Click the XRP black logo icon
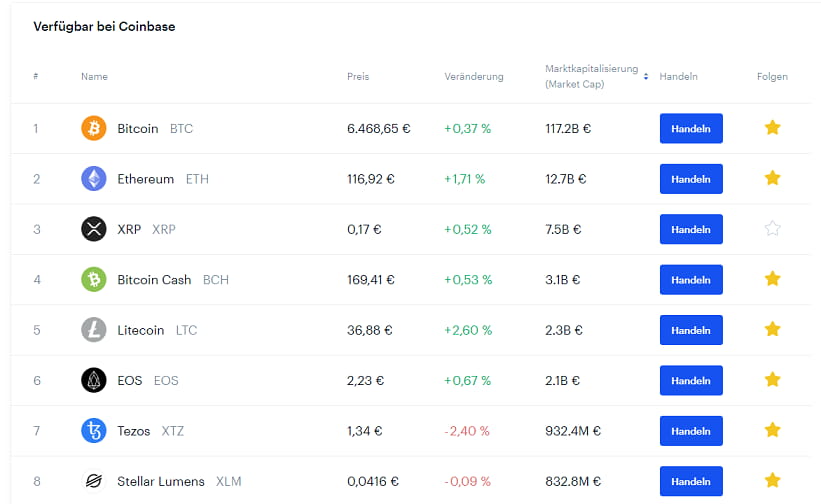 pyautogui.click(x=94, y=229)
